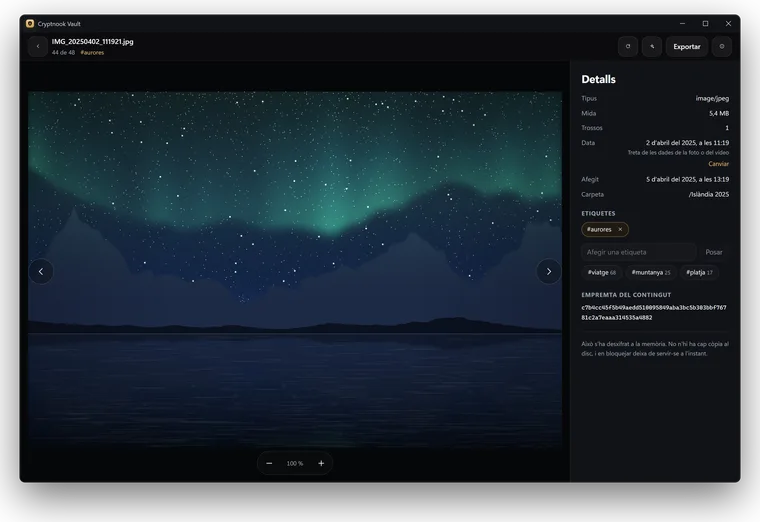Click the size value 5,4 MB

click(x=719, y=113)
